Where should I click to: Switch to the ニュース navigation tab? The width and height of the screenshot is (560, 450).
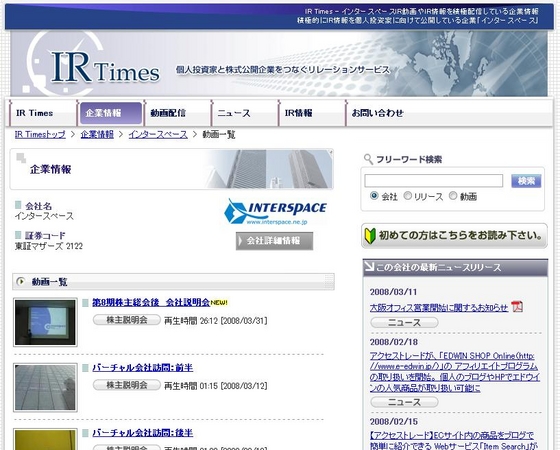pos(234,113)
